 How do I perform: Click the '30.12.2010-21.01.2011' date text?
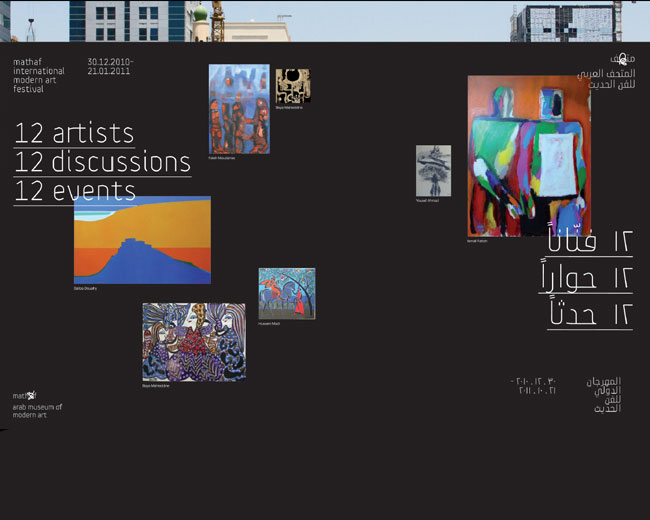[x=110, y=66]
